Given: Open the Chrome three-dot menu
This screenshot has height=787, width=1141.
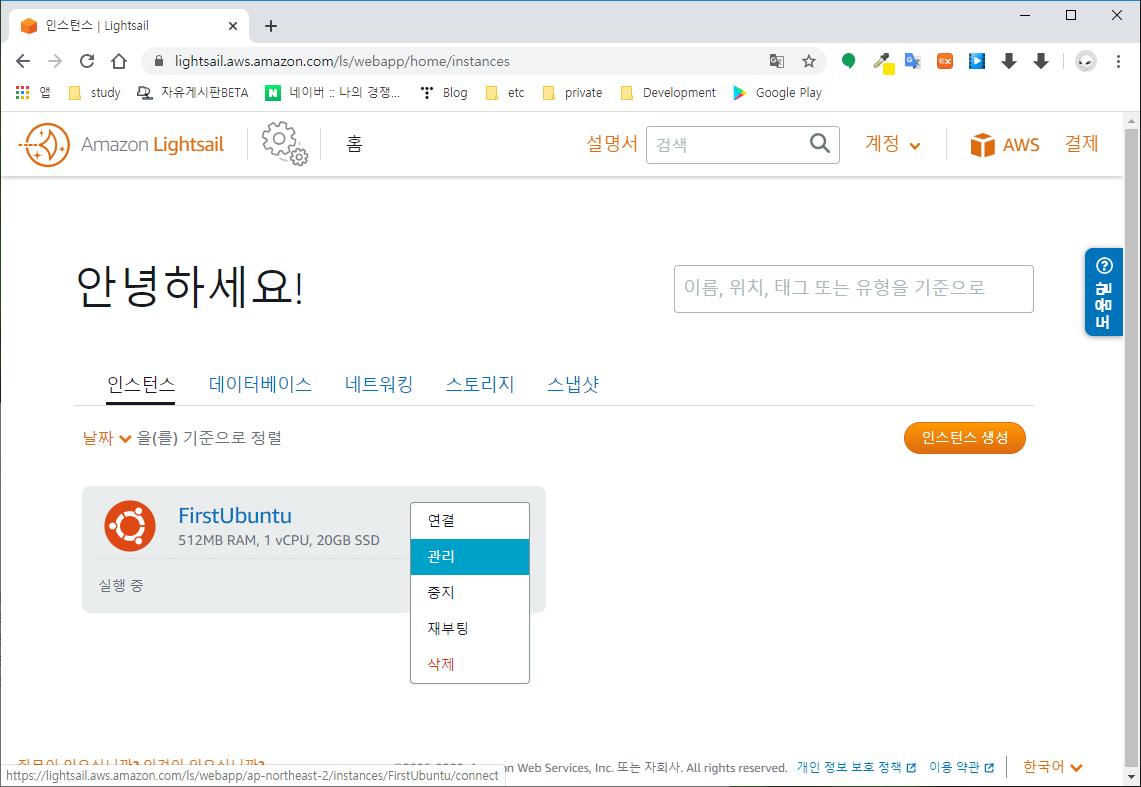Looking at the screenshot, I should [1118, 61].
